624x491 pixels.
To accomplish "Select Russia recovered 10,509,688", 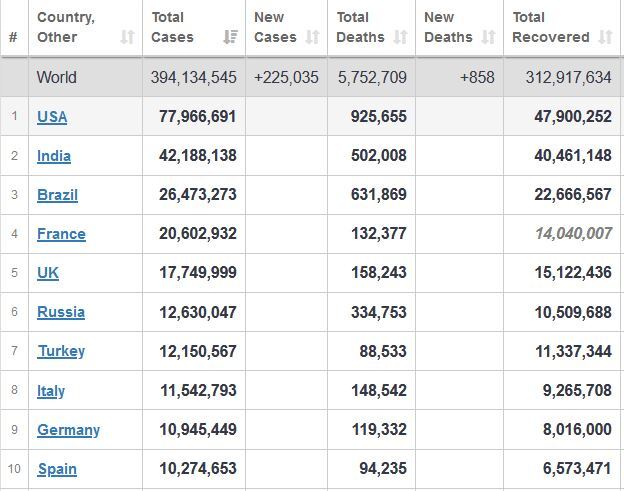I will [x=573, y=312].
